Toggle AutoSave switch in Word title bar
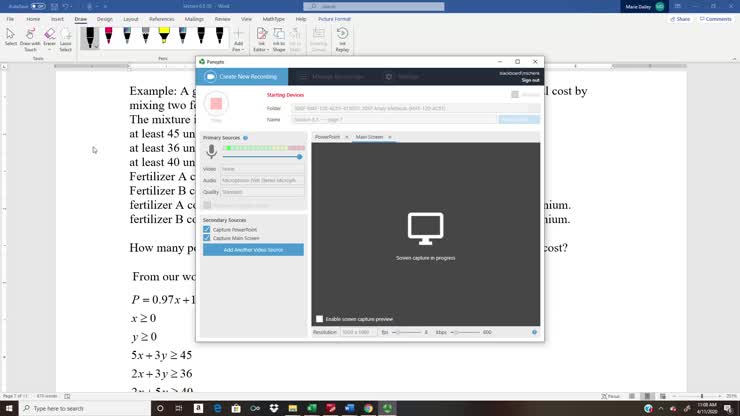This screenshot has width=740, height=416. [x=38, y=7]
